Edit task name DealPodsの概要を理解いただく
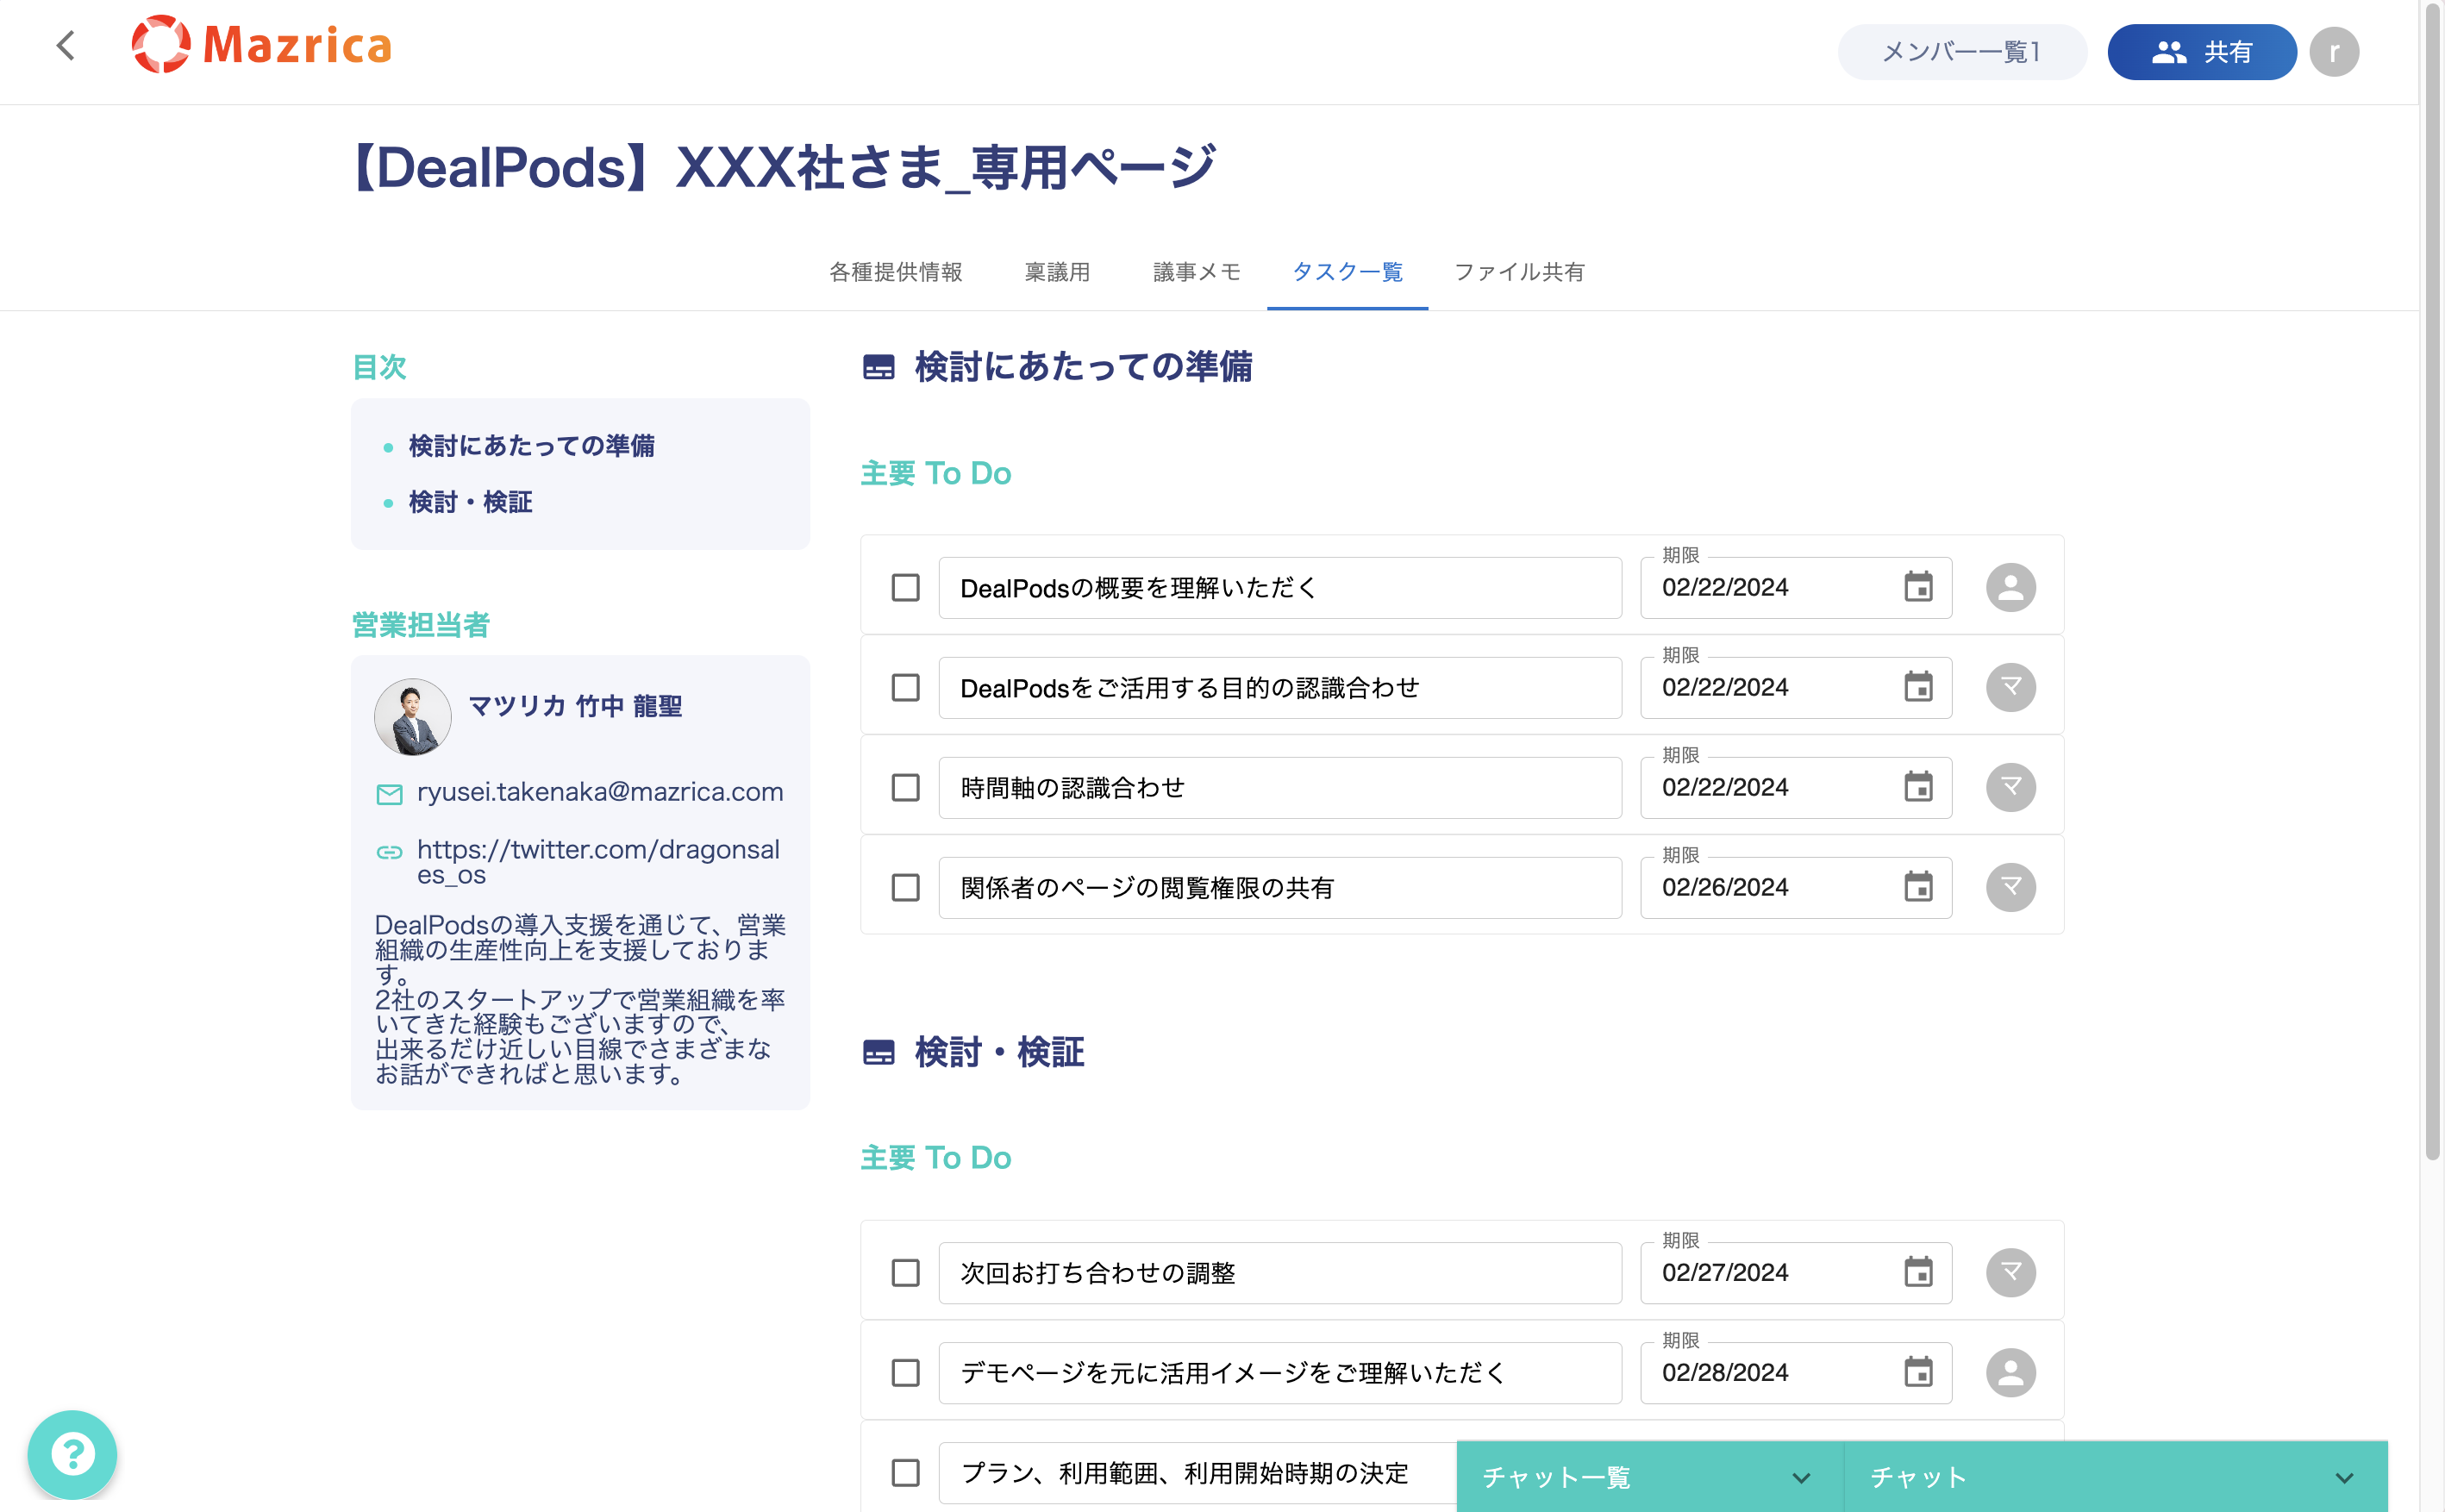Screen dimensions: 2445x1512 click(x=1280, y=588)
